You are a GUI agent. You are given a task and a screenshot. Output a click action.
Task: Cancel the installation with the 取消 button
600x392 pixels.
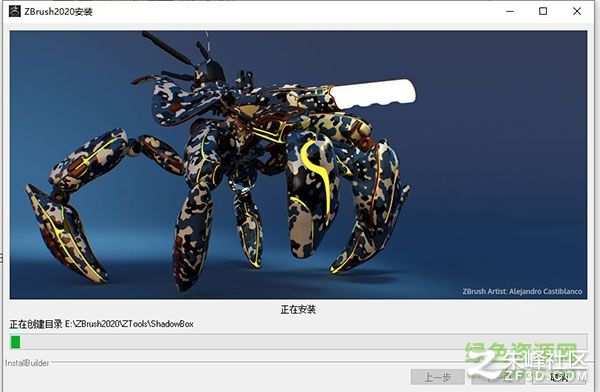pos(559,377)
